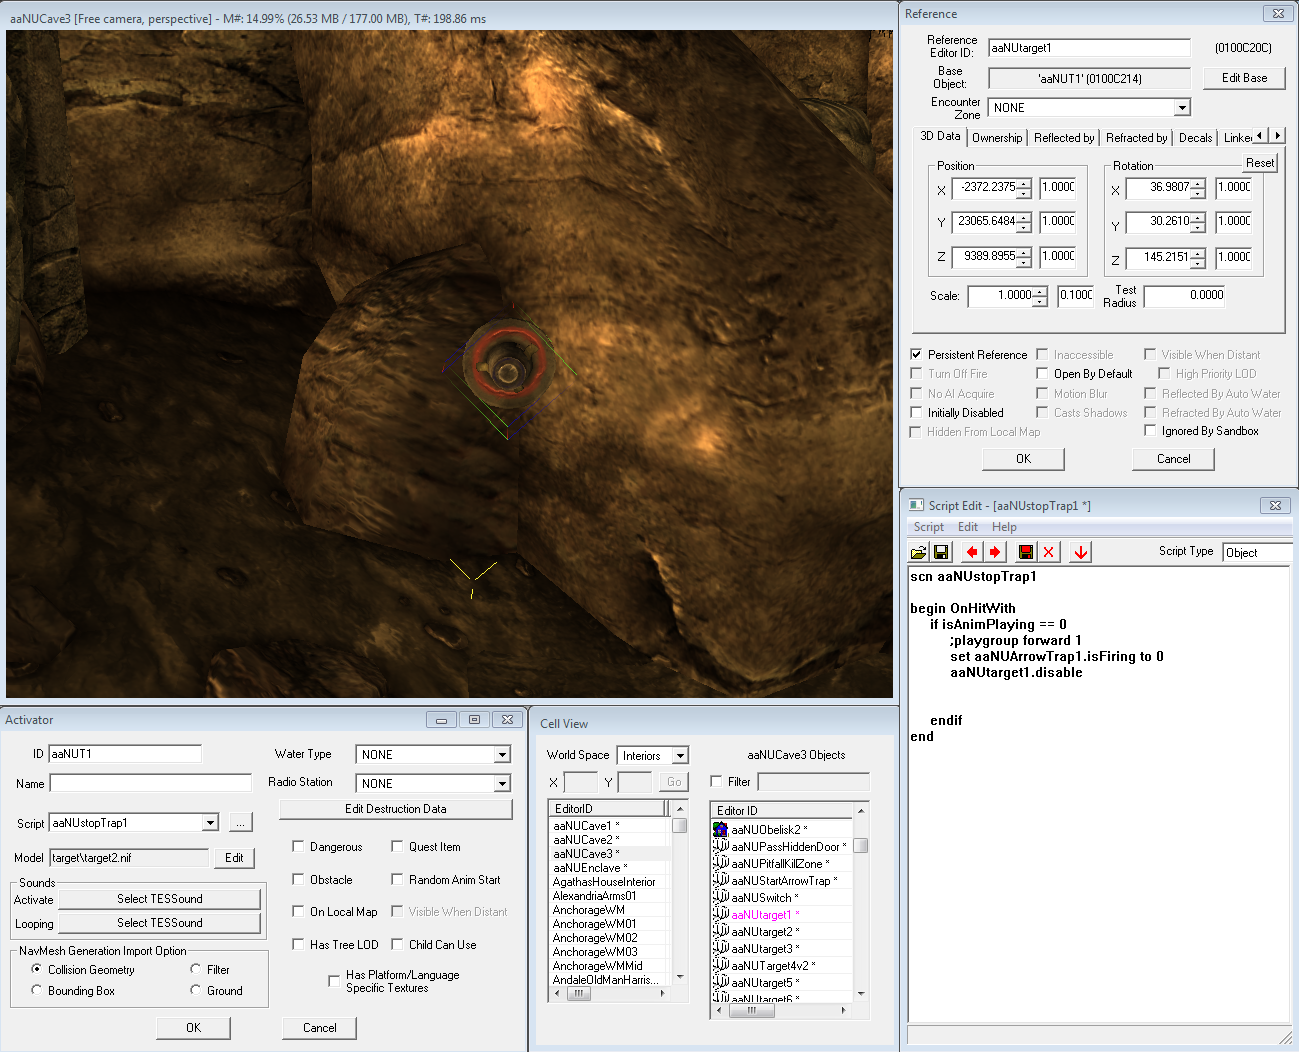Select the Bounding Box radio button

pyautogui.click(x=37, y=990)
